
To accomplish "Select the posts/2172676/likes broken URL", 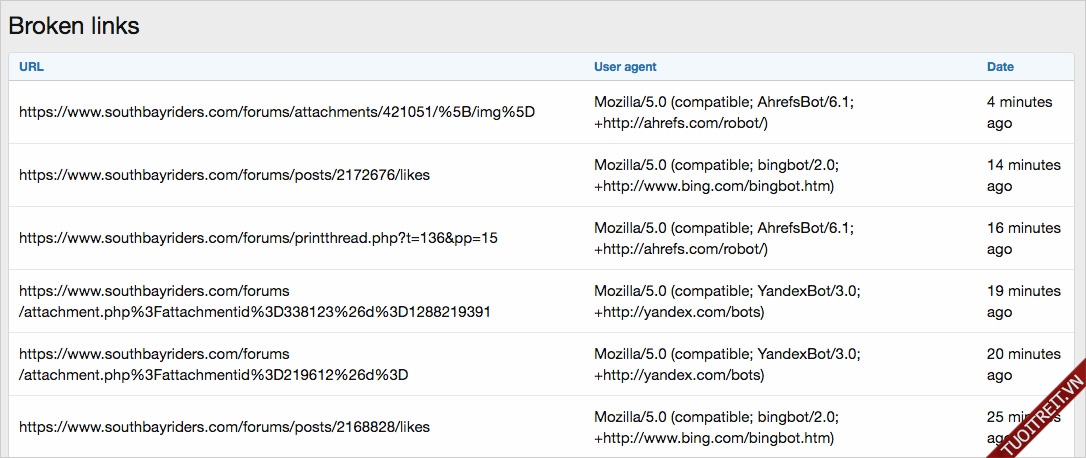I will [x=224, y=175].
